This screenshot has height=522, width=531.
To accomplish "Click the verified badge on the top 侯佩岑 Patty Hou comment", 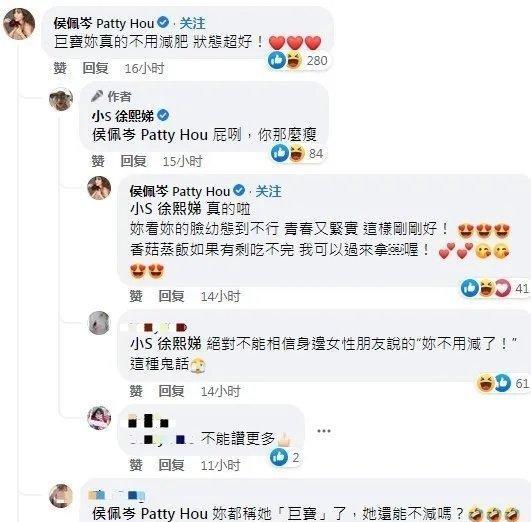I will 164,23.
